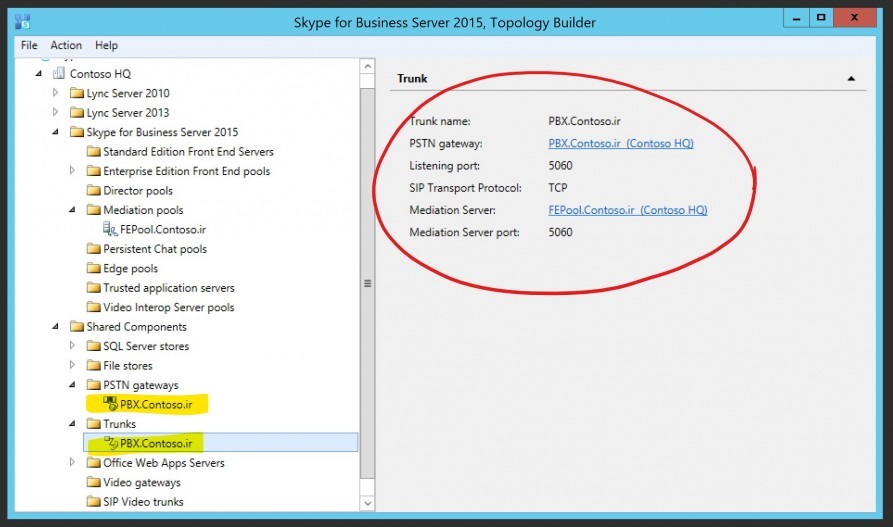The height and width of the screenshot is (527, 893).
Task: Collapse the Trunks node
Action: (72, 423)
